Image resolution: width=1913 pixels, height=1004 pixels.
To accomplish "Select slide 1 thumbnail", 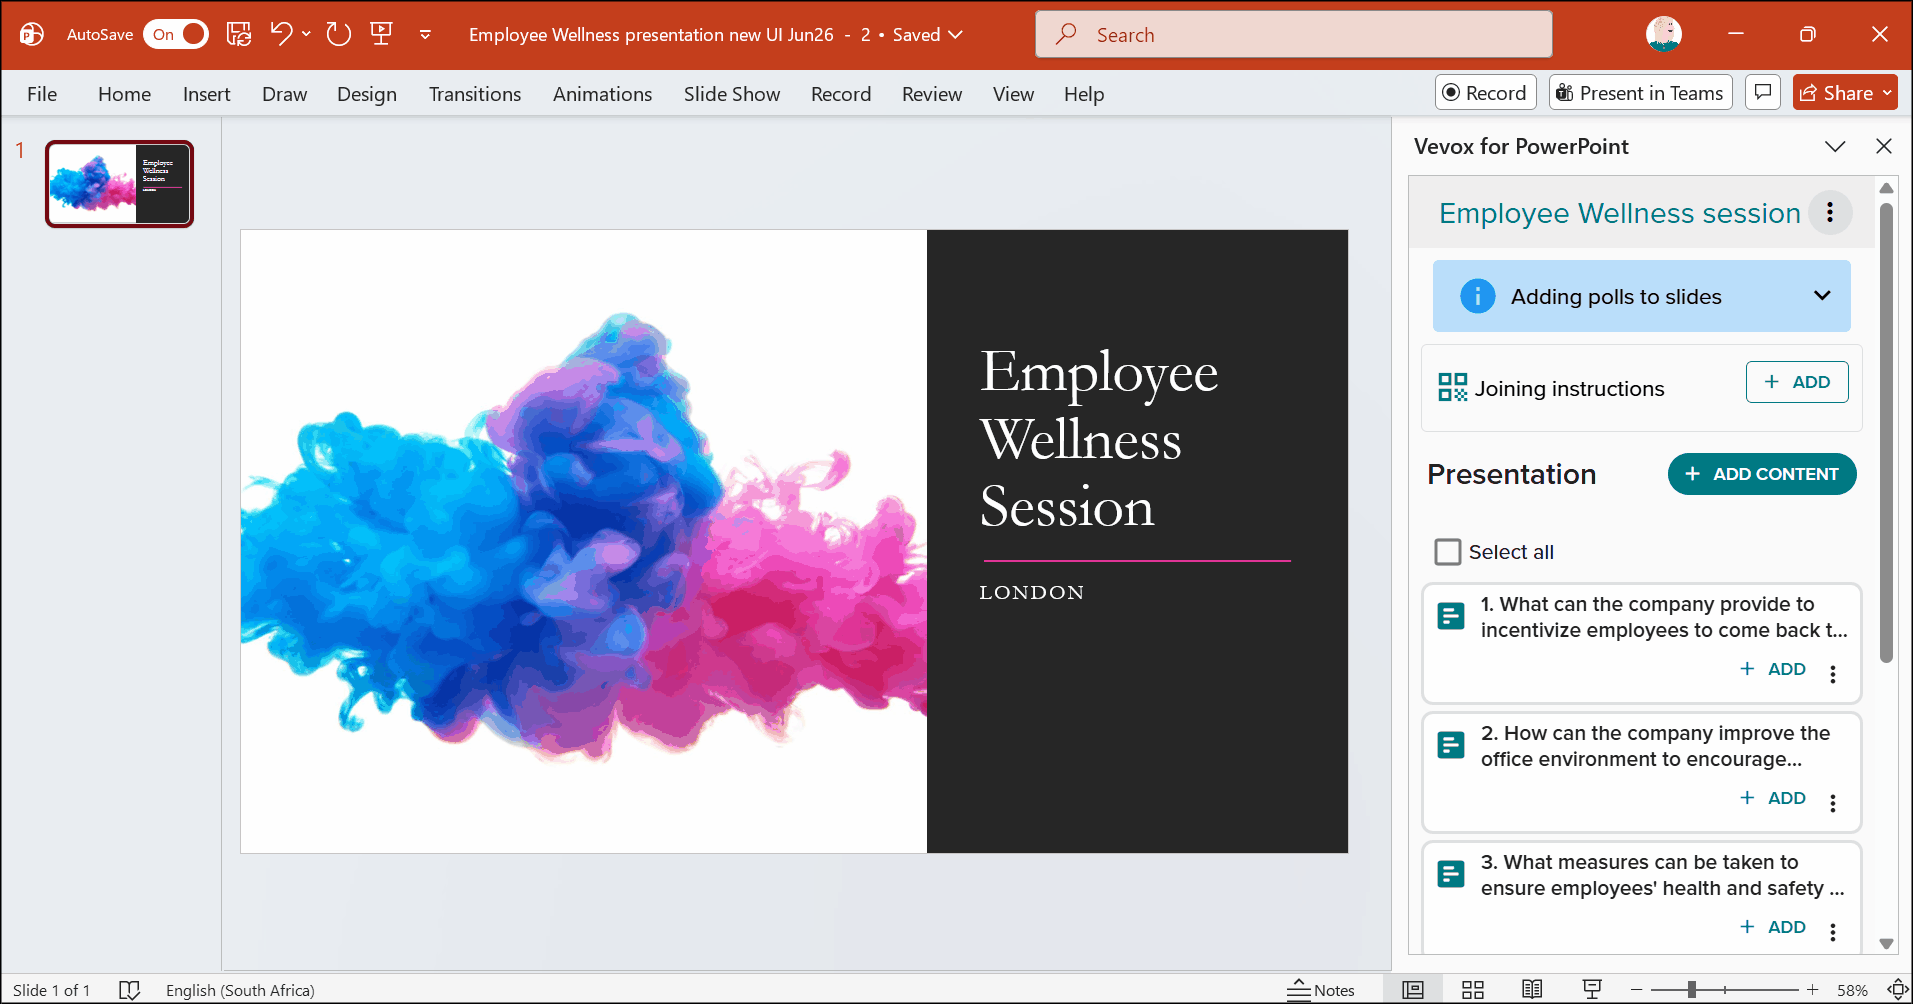I will [119, 184].
